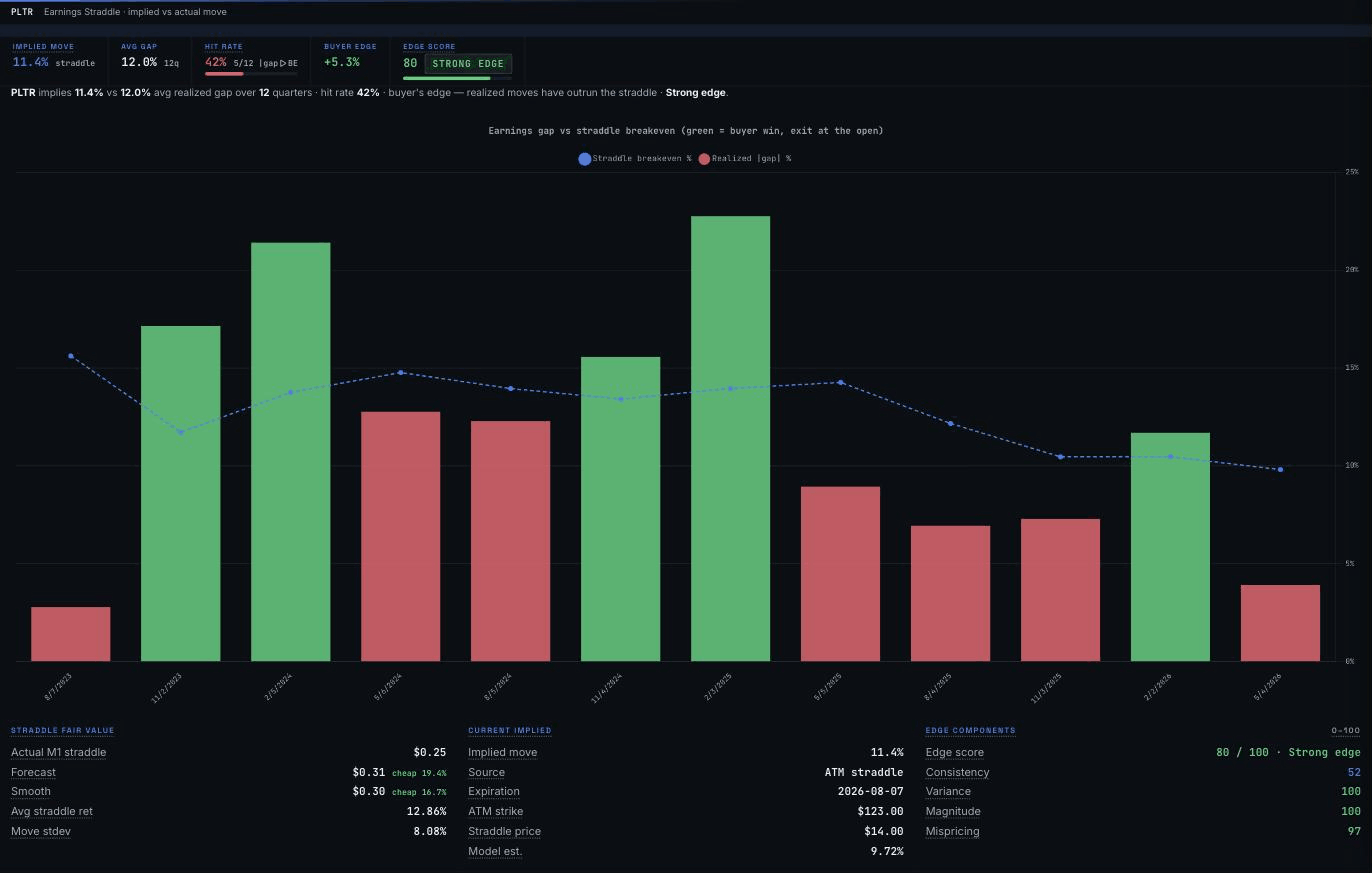Select the 5/6/2024 red bar

coord(401,536)
